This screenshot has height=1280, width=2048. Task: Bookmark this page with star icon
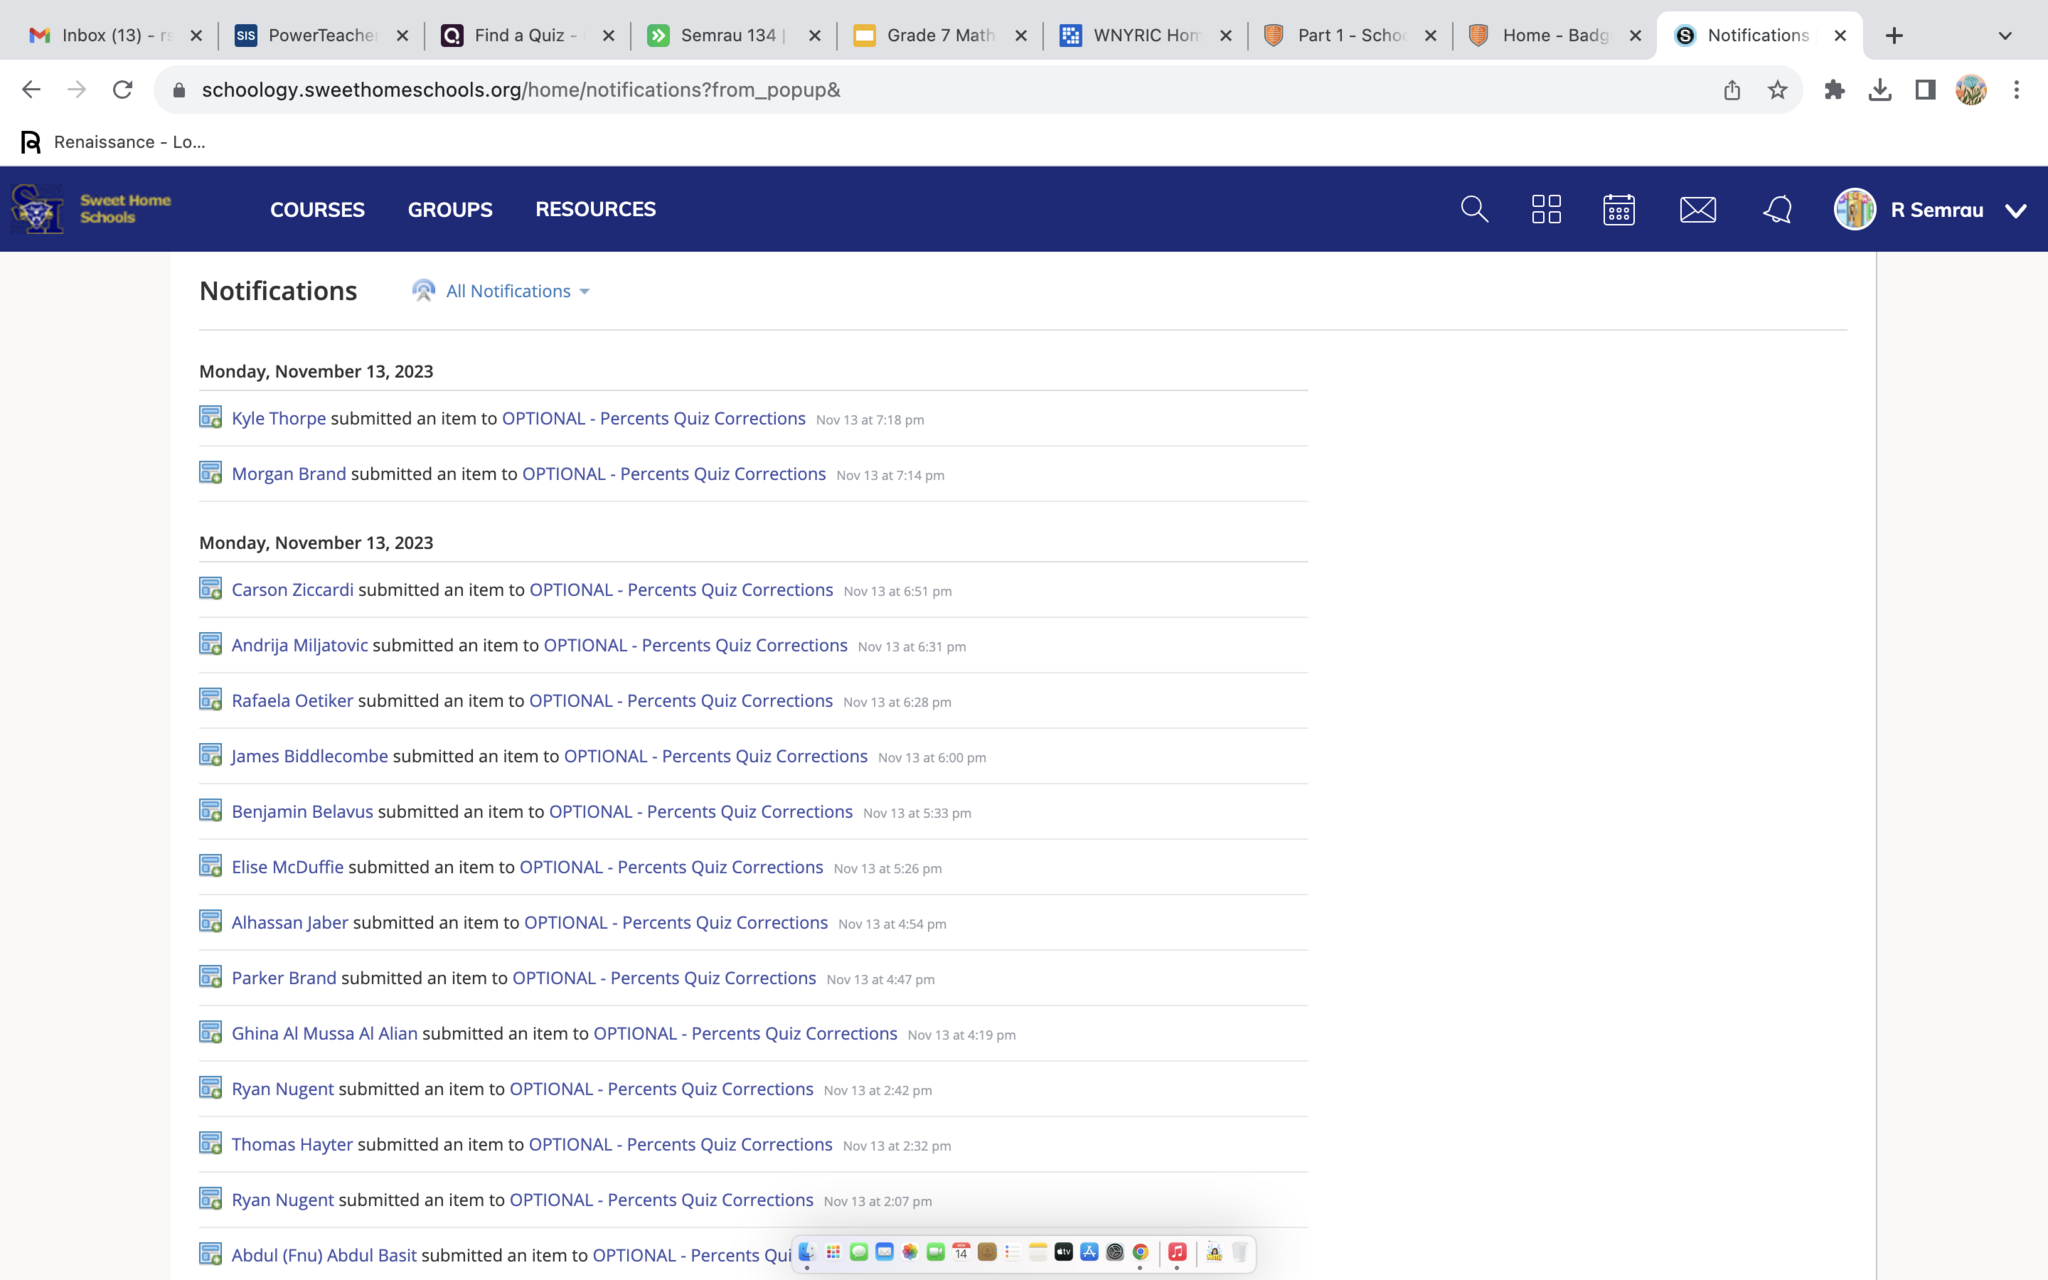click(x=1777, y=90)
